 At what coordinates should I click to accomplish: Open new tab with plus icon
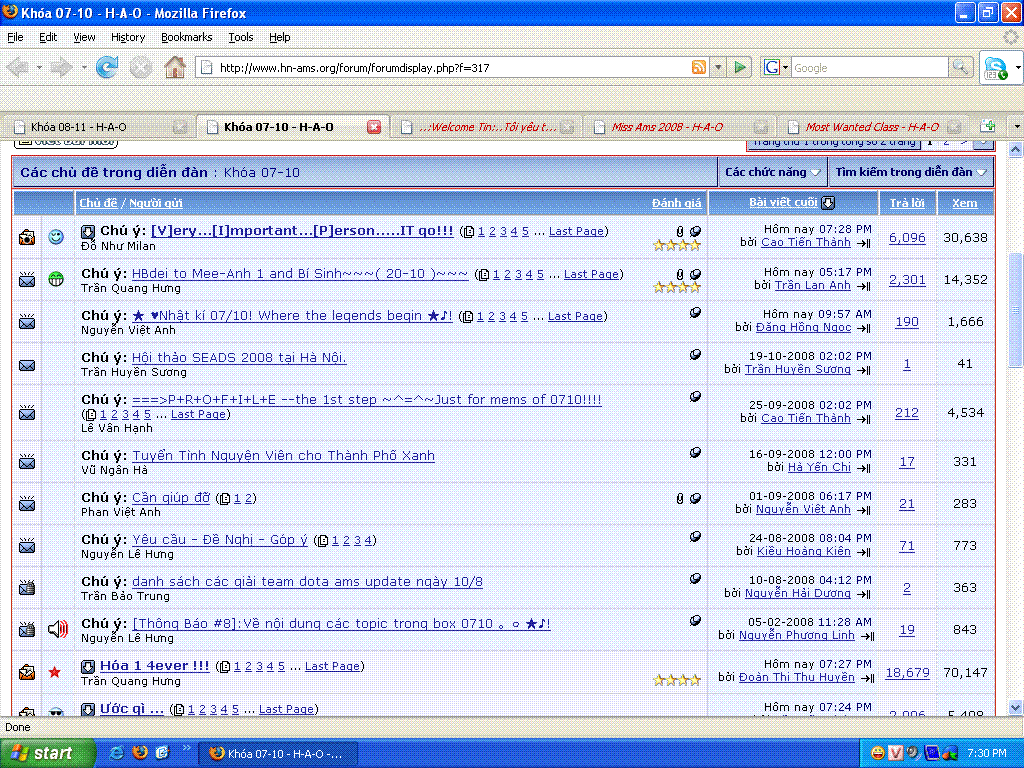pyautogui.click(x=988, y=126)
